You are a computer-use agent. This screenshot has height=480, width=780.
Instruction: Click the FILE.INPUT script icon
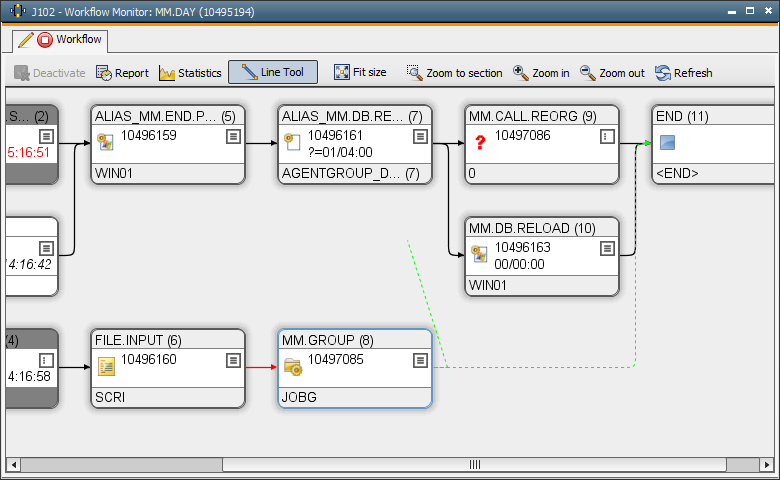click(x=106, y=367)
